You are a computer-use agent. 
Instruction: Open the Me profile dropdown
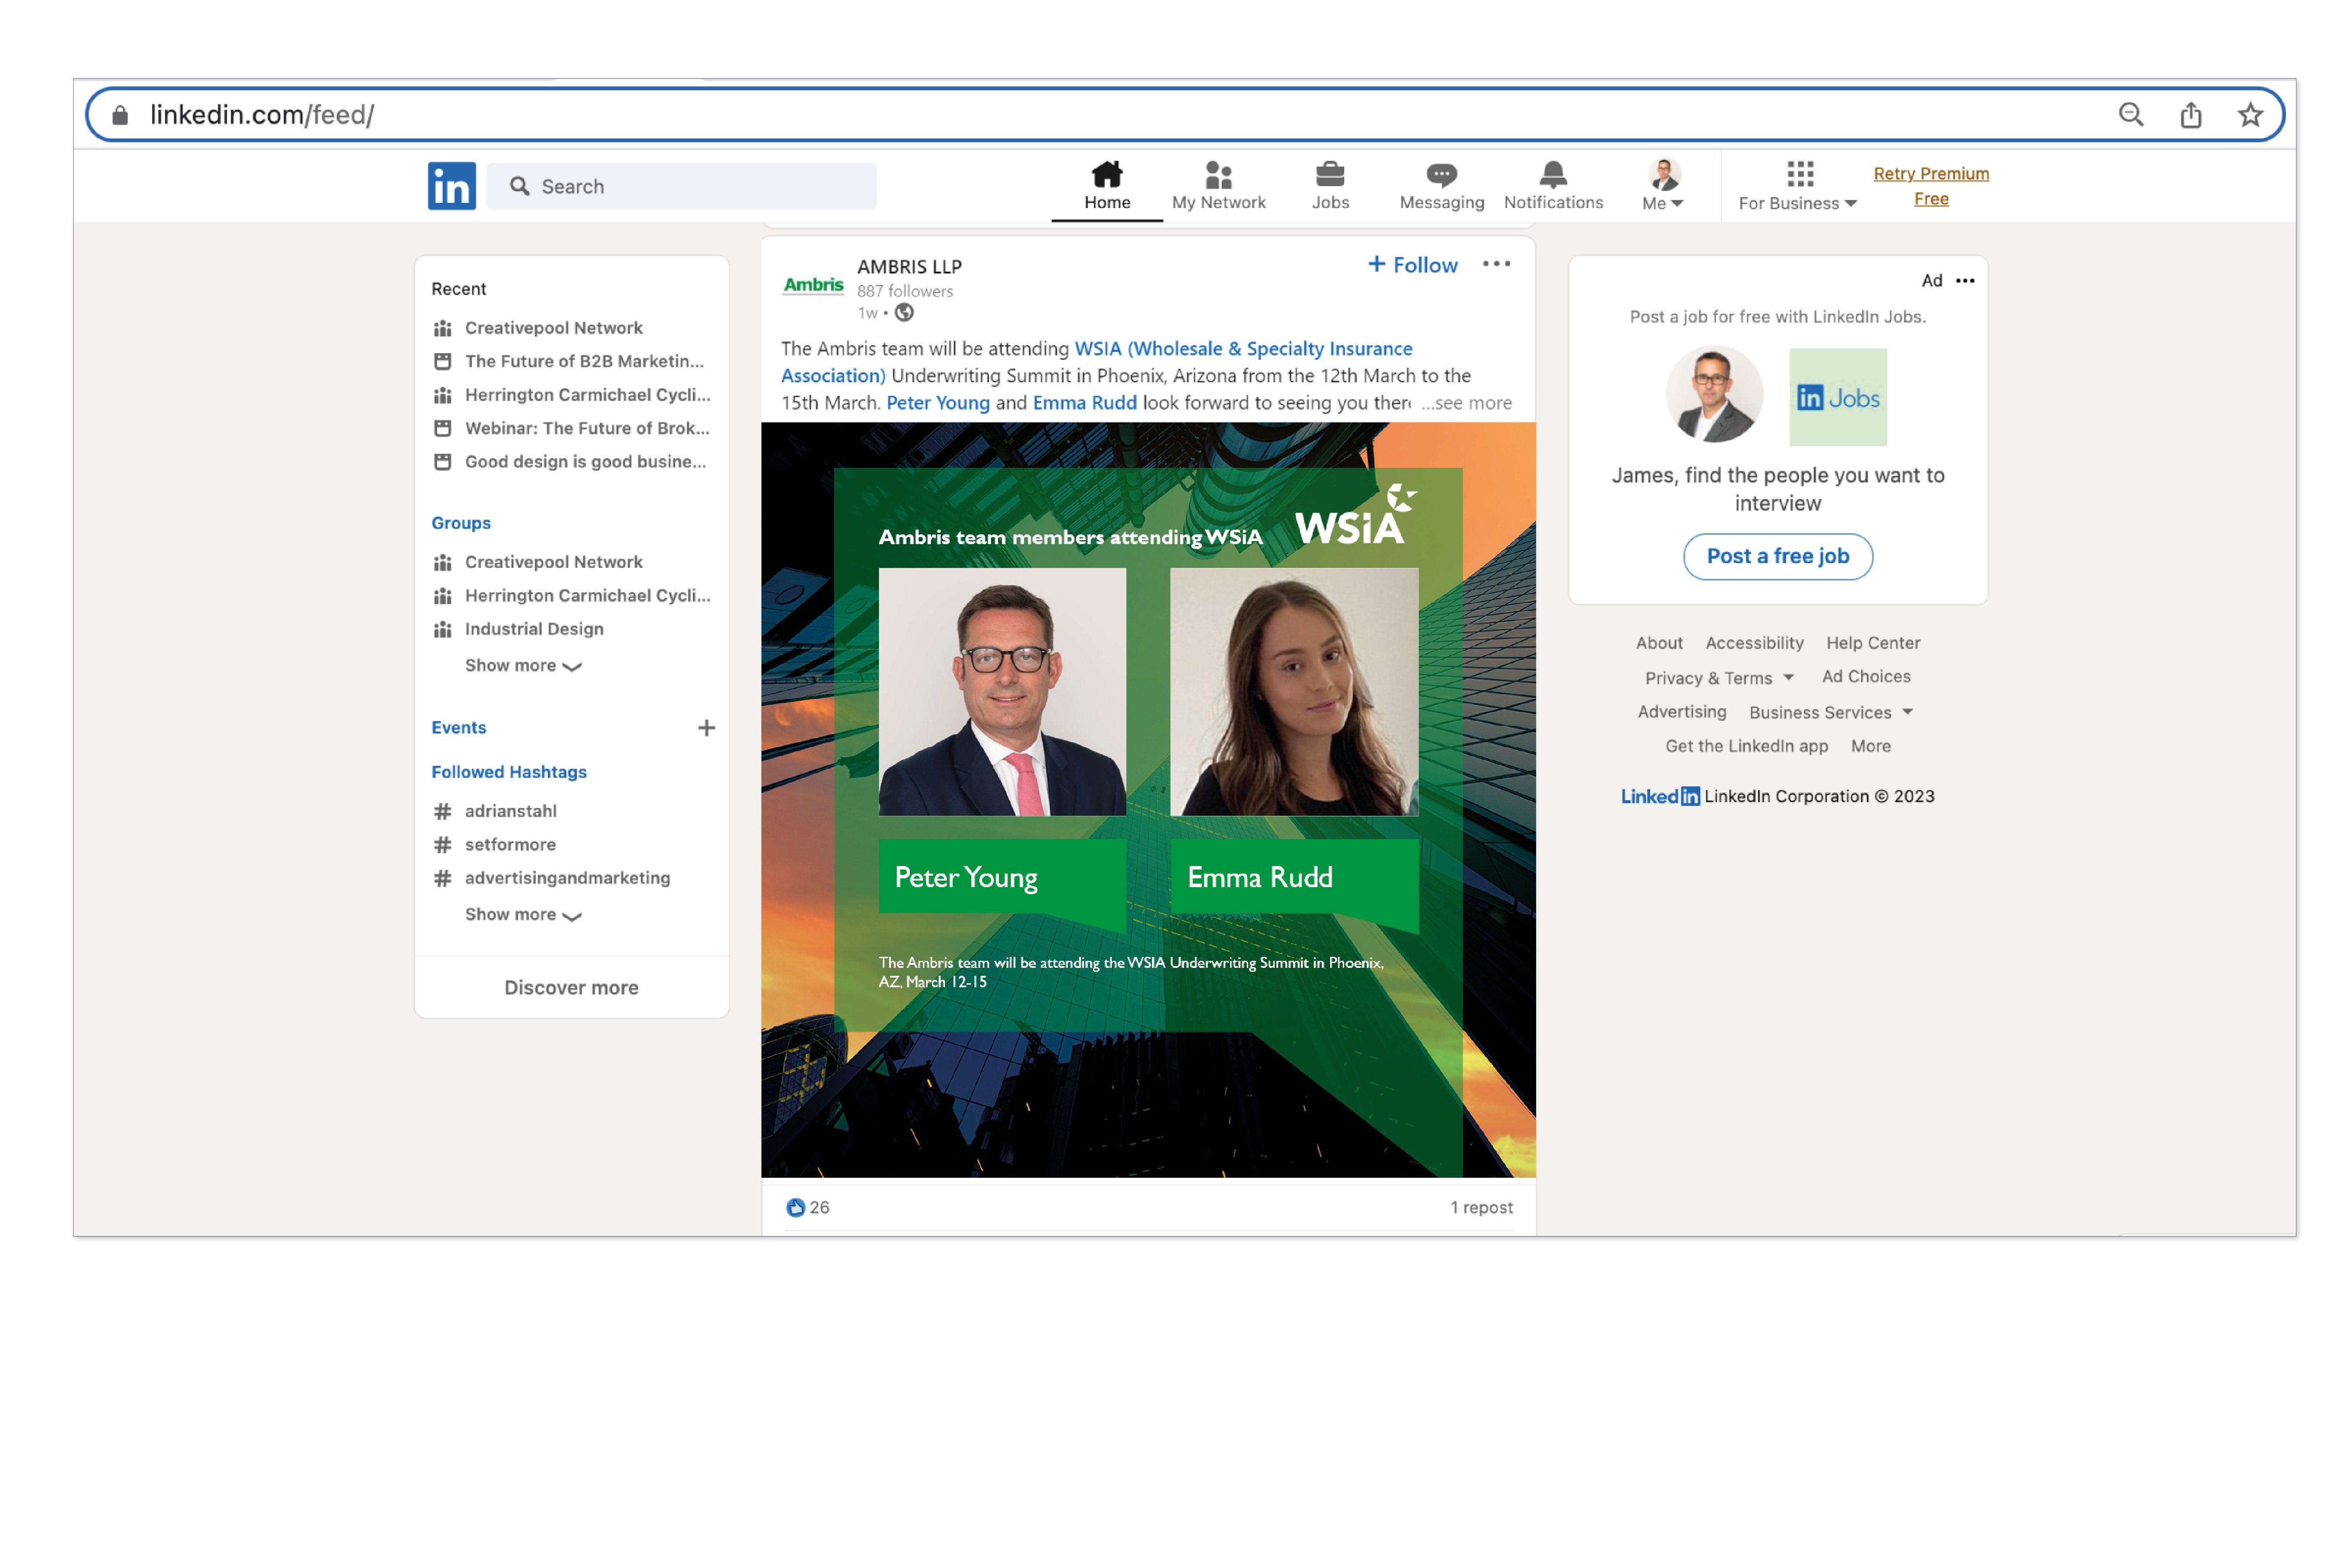pos(1663,185)
